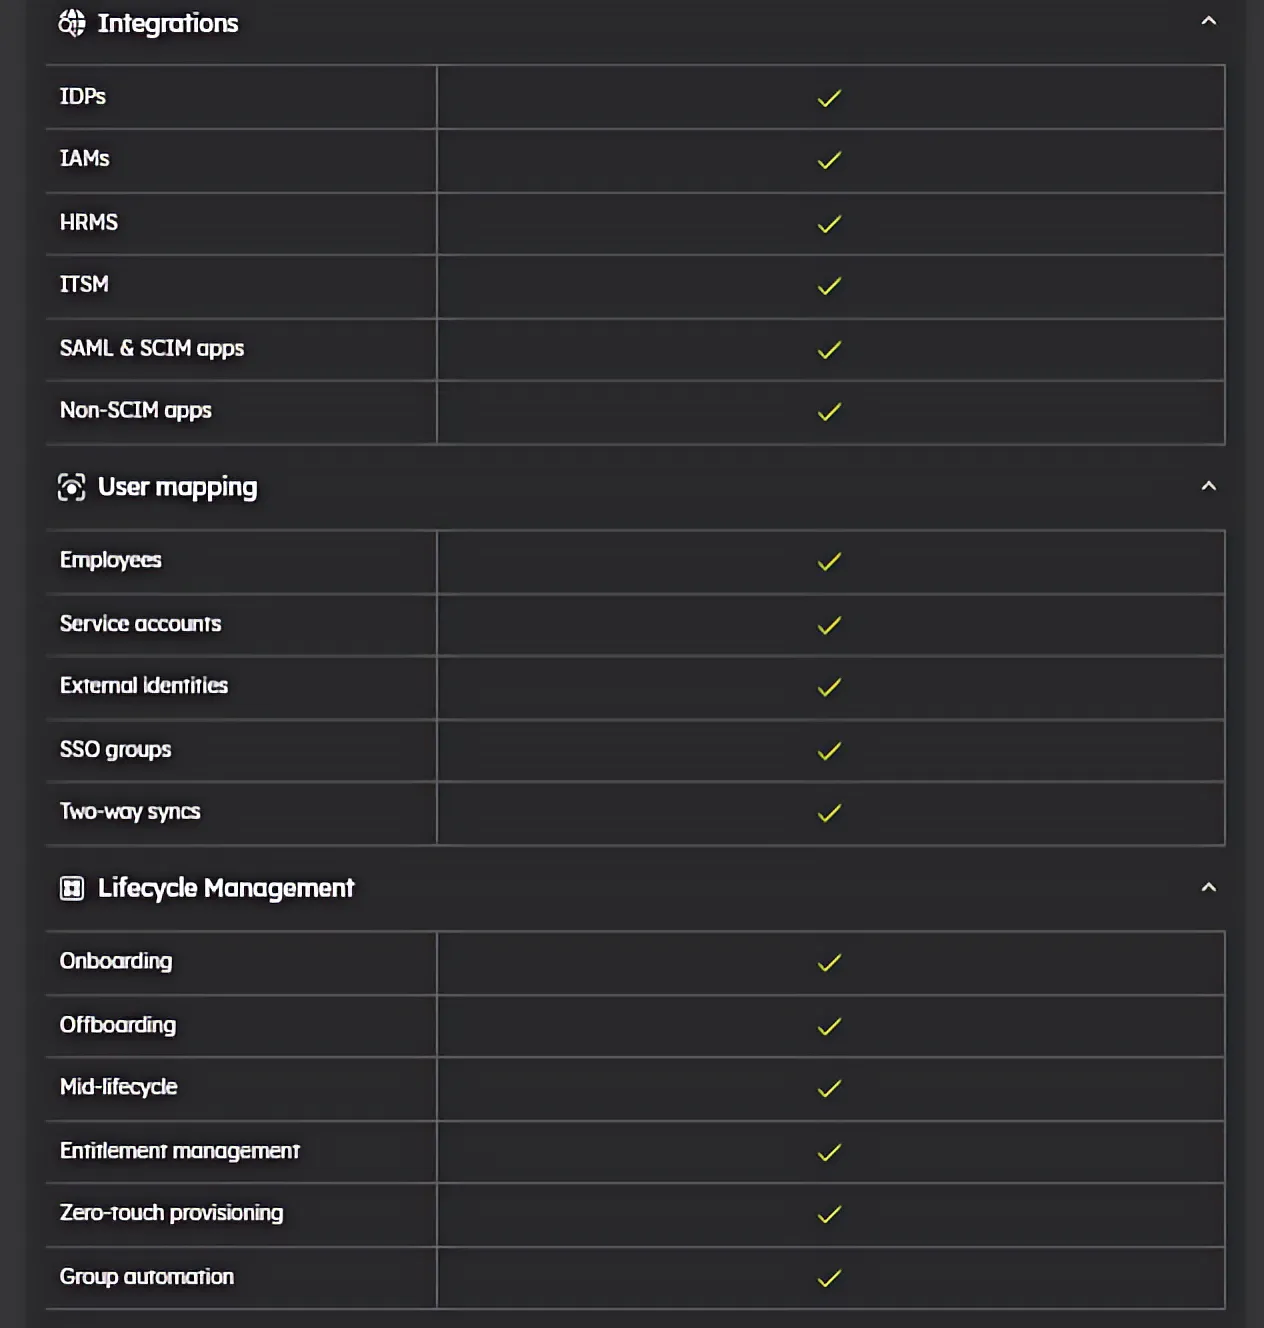This screenshot has width=1264, height=1328.
Task: Toggle the checkmark beside Service accounts
Action: 829,625
